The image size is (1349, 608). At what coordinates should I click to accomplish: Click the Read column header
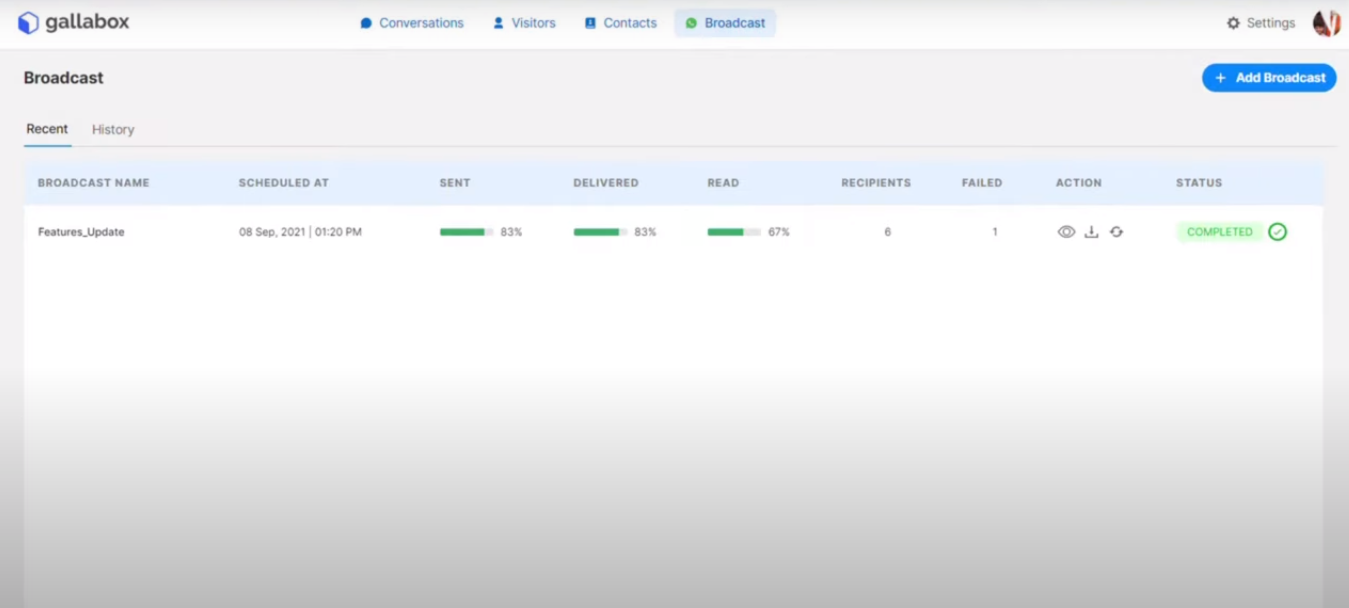click(x=723, y=183)
